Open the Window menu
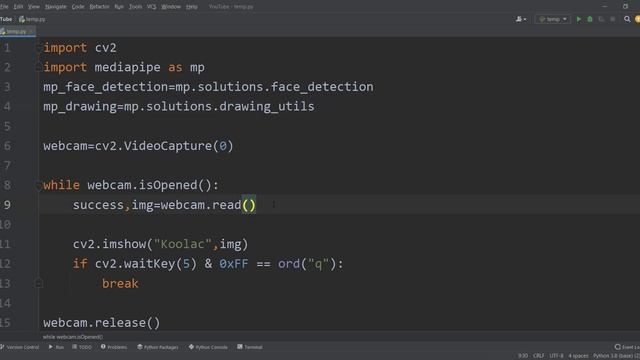Image resolution: width=640 pixels, height=360 pixels. [171, 7]
